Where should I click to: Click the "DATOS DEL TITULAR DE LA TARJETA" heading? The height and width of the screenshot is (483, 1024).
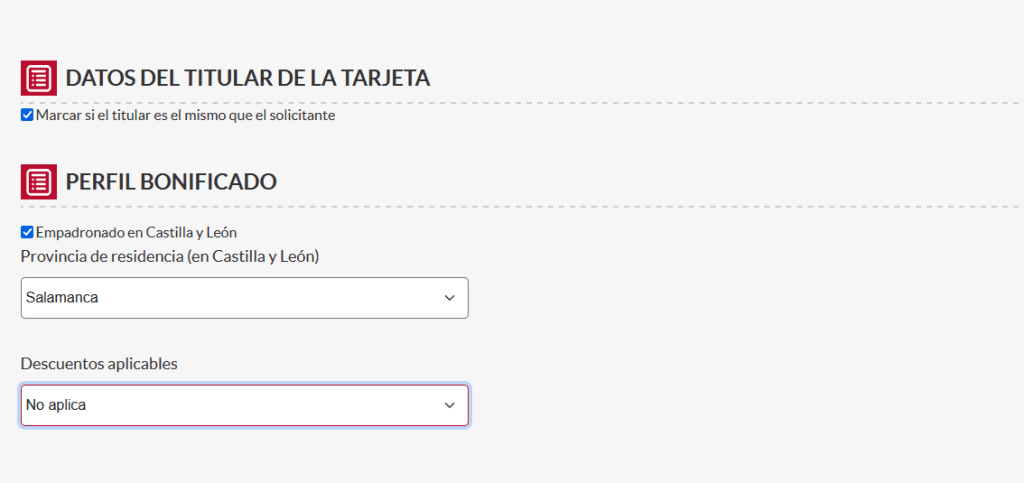click(x=247, y=78)
